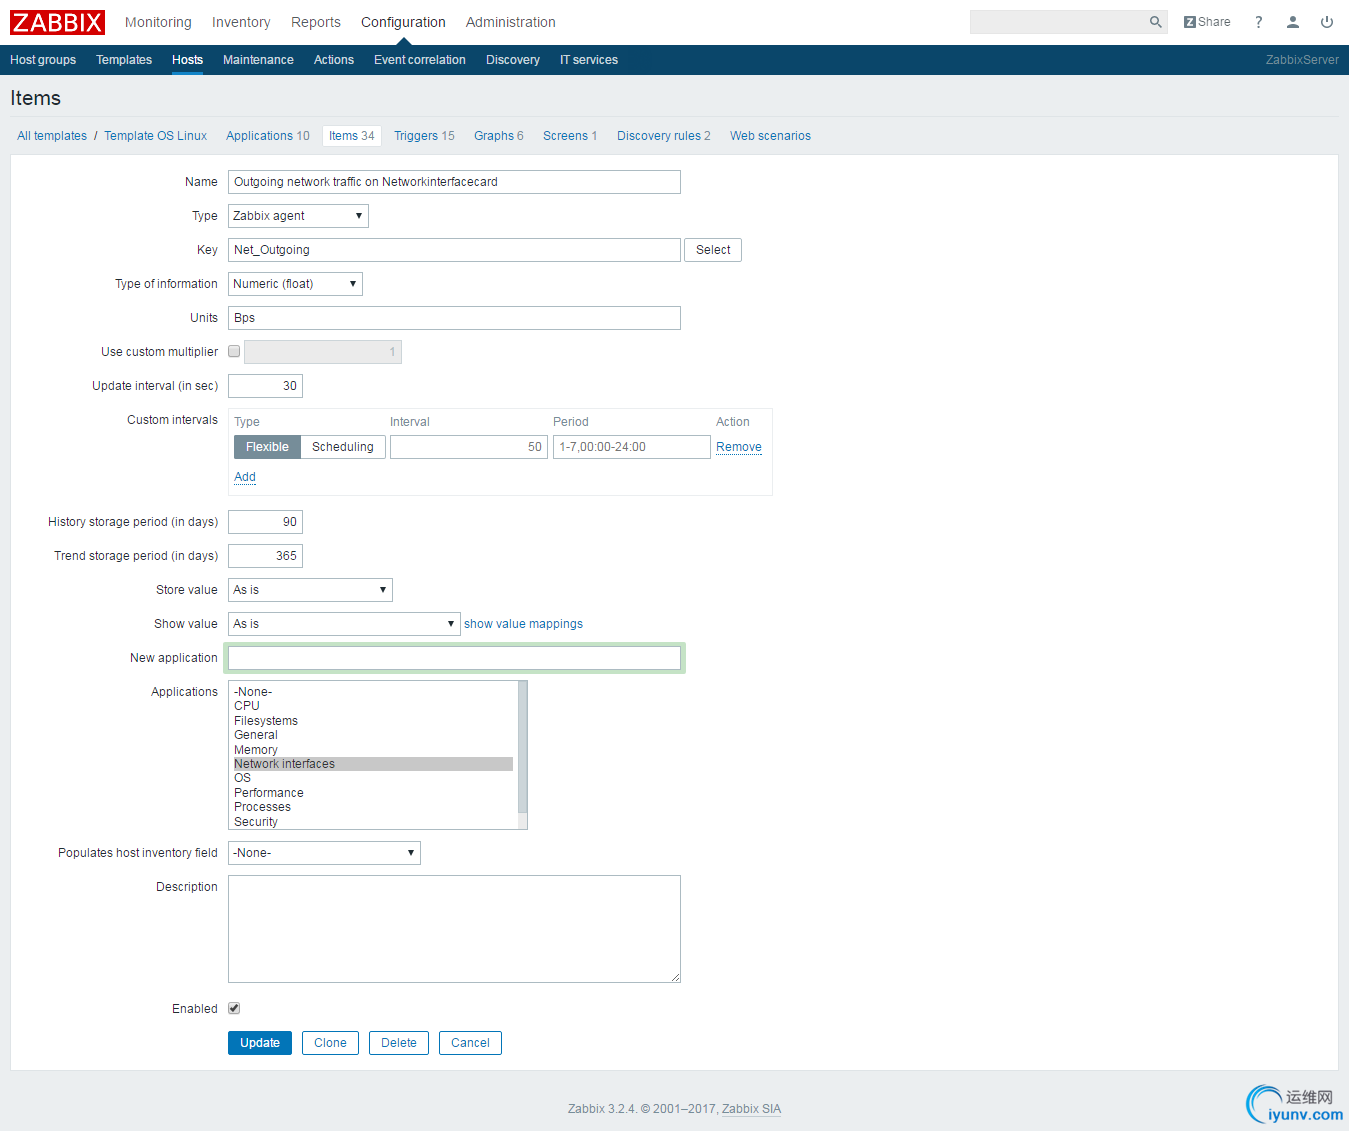The width and height of the screenshot is (1349, 1131).
Task: Switch to the Graphs 6 tab
Action: pos(499,136)
